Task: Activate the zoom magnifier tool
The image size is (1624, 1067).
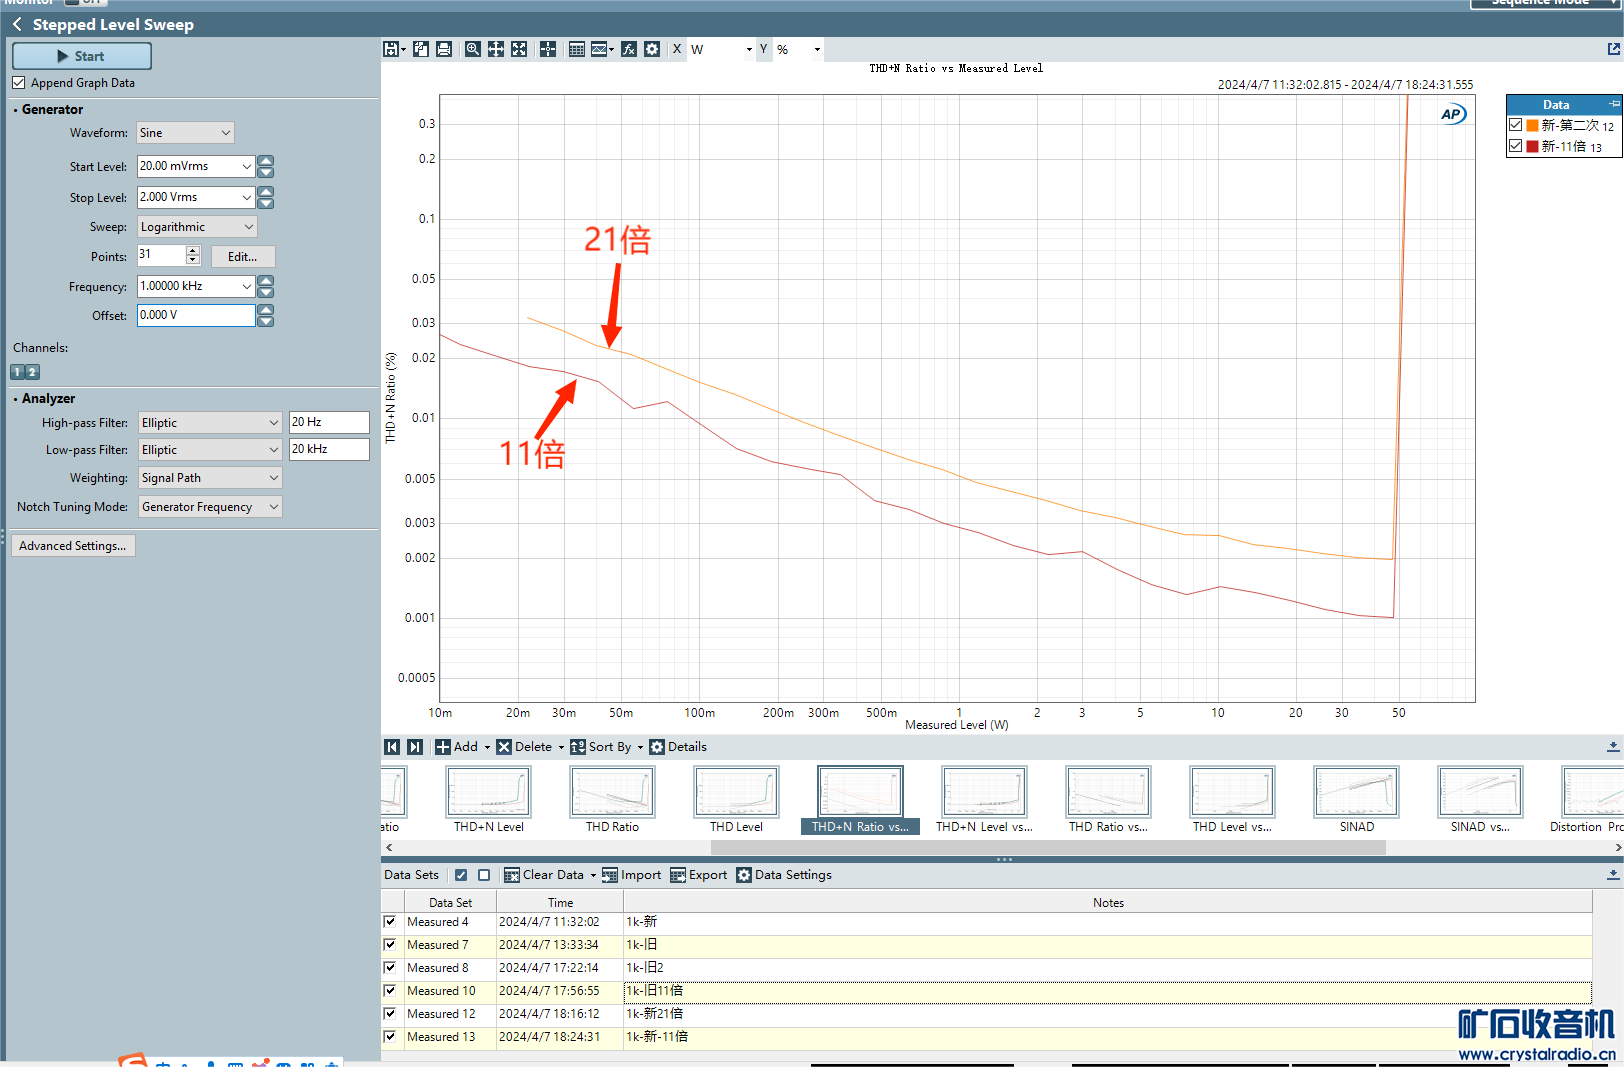Action: tap(472, 49)
